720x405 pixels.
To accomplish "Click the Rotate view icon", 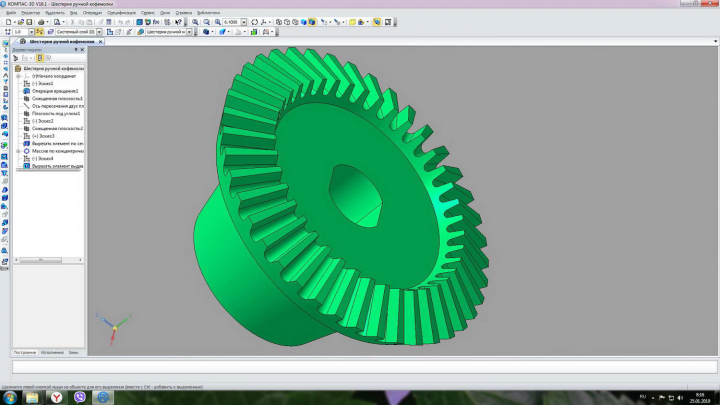I will click(x=254, y=22).
